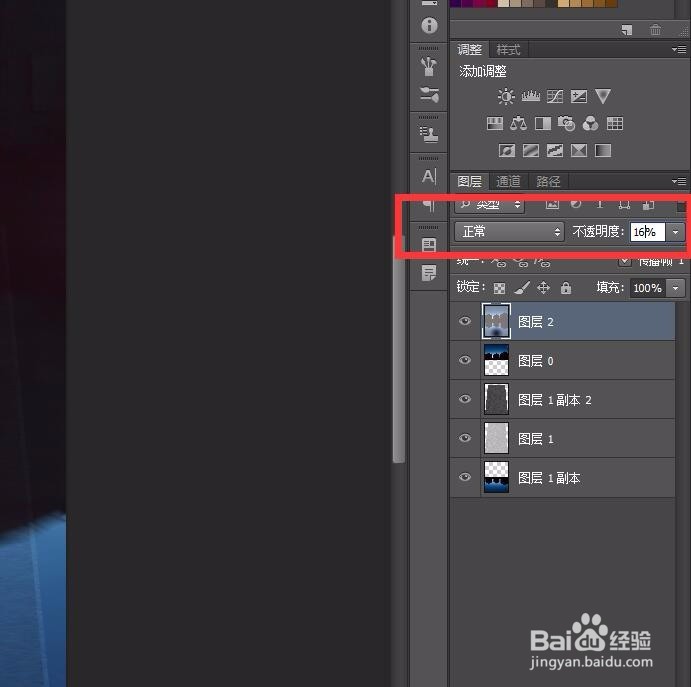Open the 正常 blend mode dropdown
The width and height of the screenshot is (691, 687).
[x=509, y=231]
